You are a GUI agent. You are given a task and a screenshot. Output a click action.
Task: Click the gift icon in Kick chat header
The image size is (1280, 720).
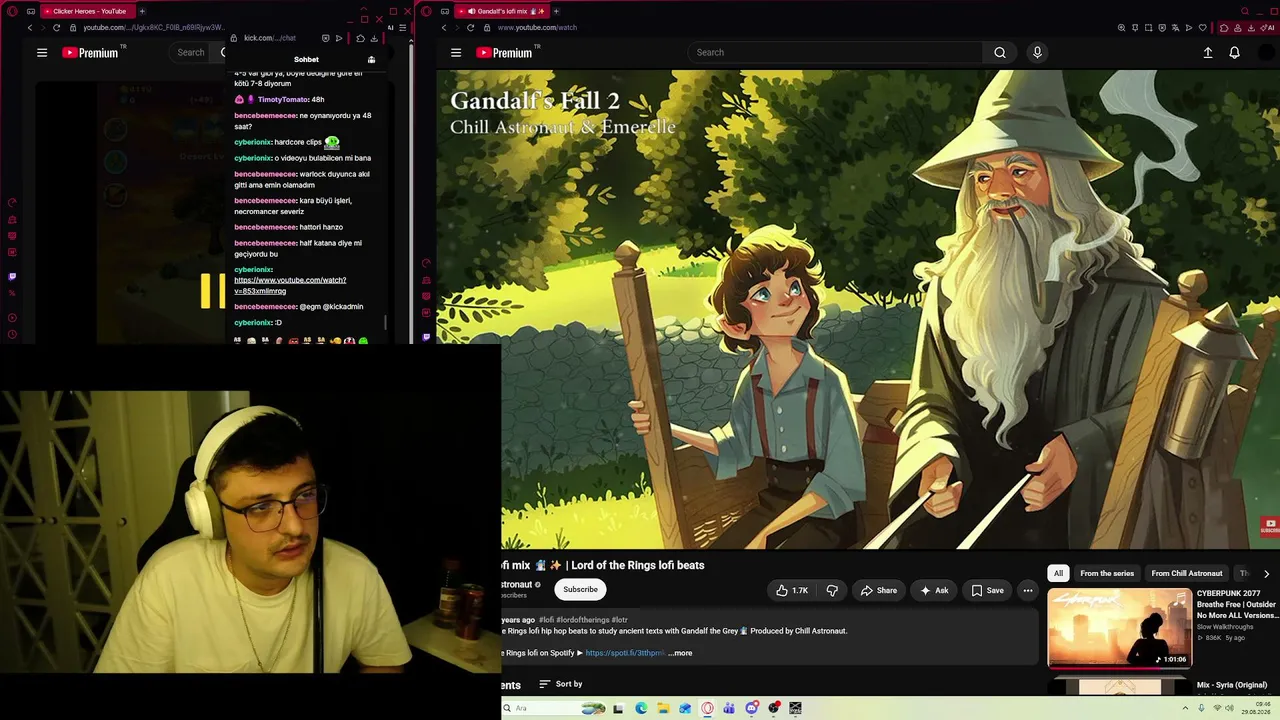[x=371, y=60]
